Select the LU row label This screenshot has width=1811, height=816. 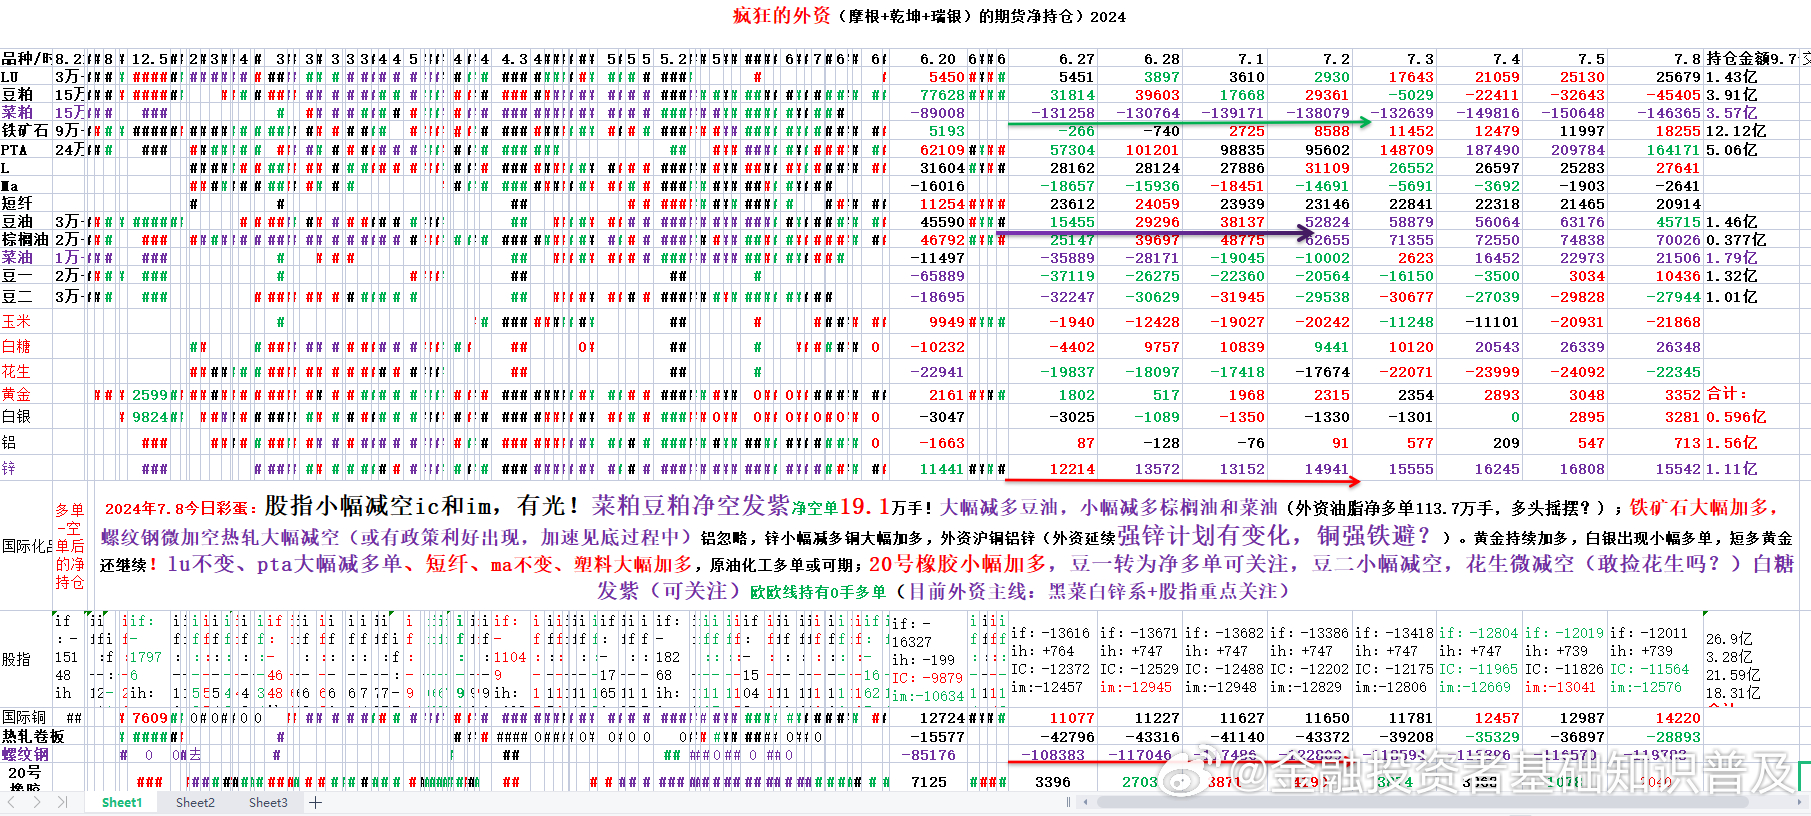coord(26,77)
